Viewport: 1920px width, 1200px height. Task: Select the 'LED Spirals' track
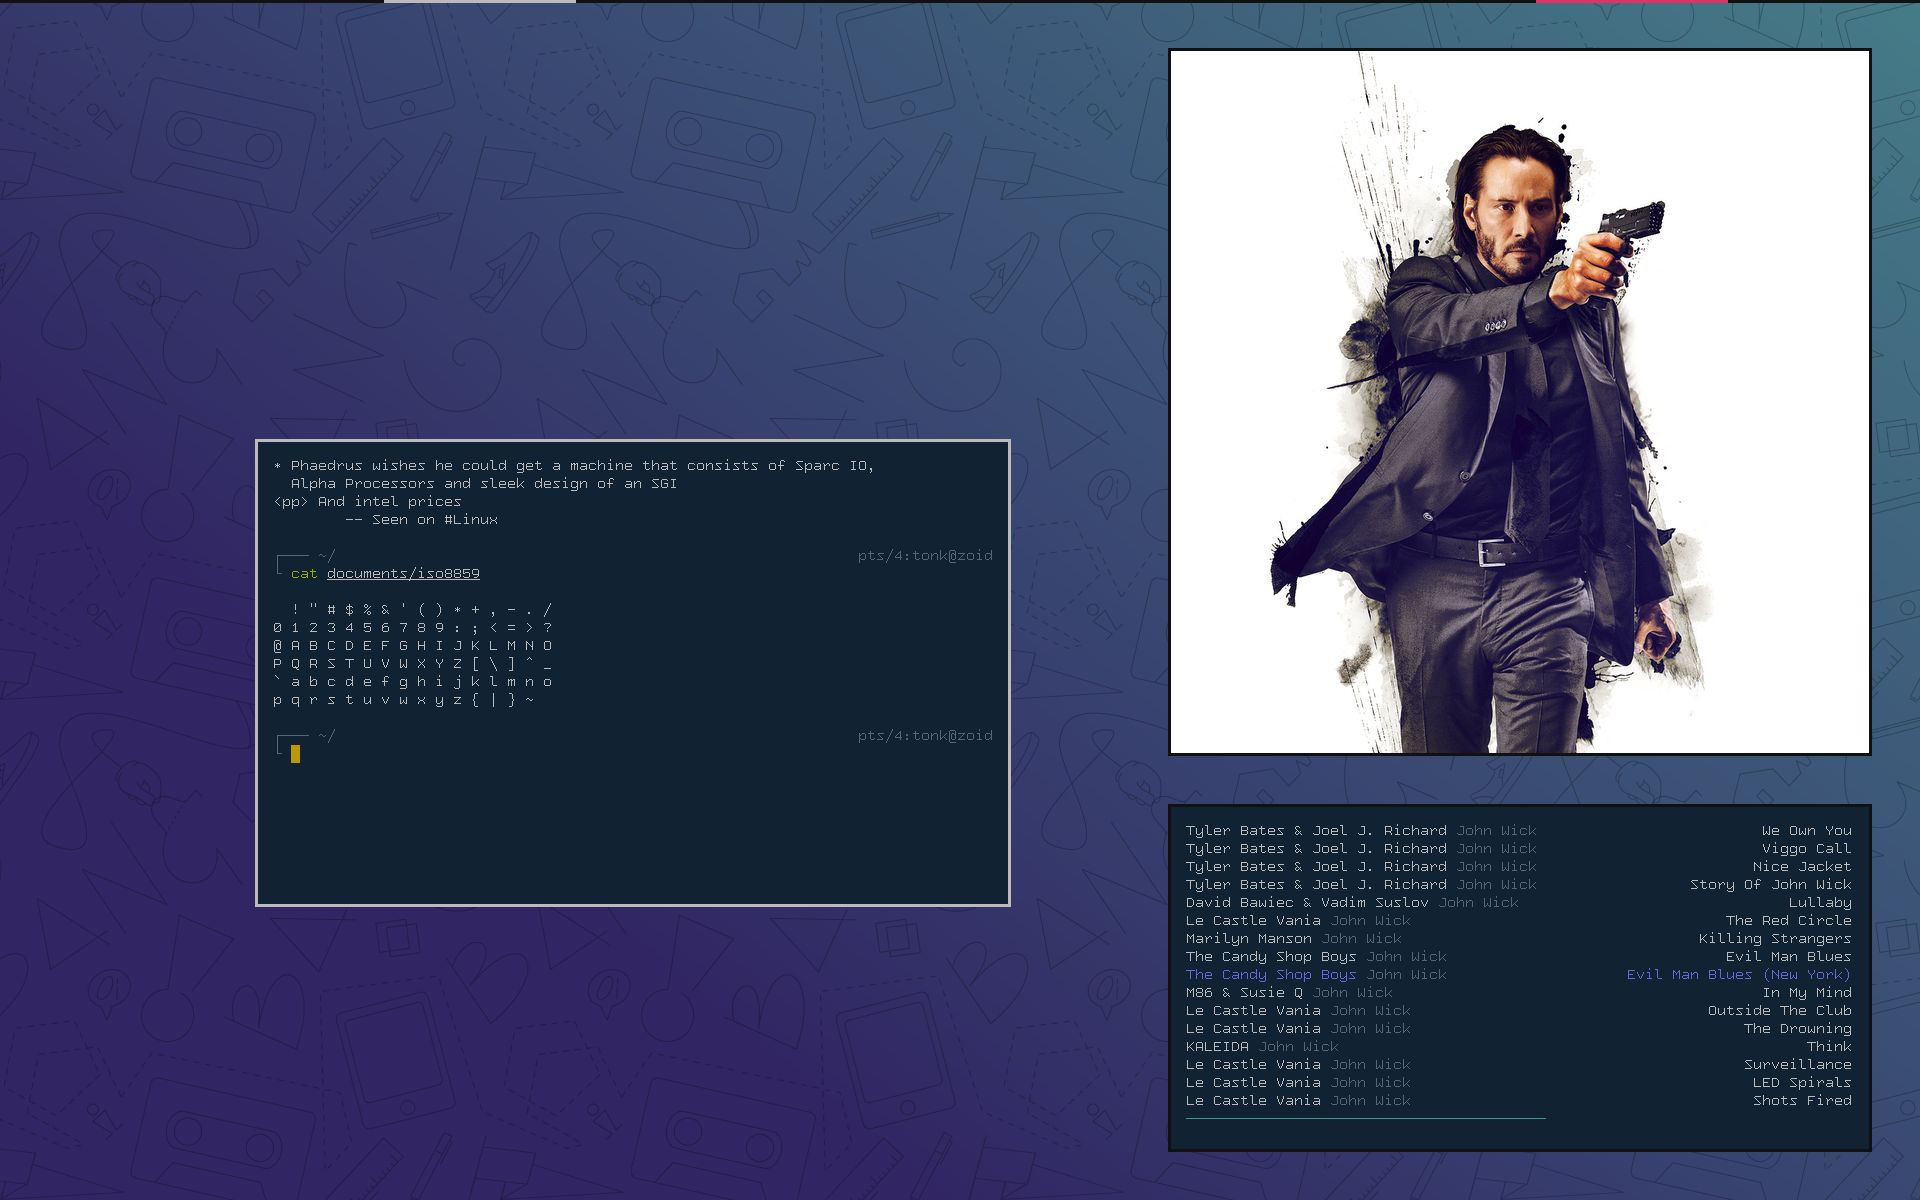pyautogui.click(x=1518, y=1082)
